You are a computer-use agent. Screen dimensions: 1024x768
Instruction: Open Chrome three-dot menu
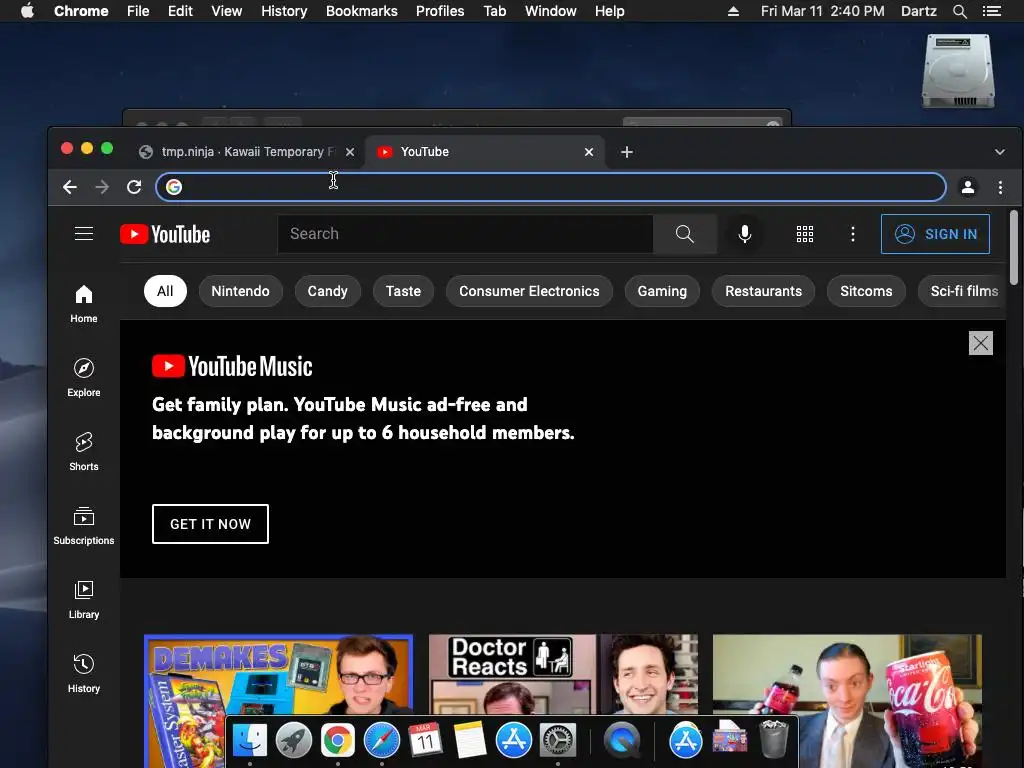[x=1000, y=187]
